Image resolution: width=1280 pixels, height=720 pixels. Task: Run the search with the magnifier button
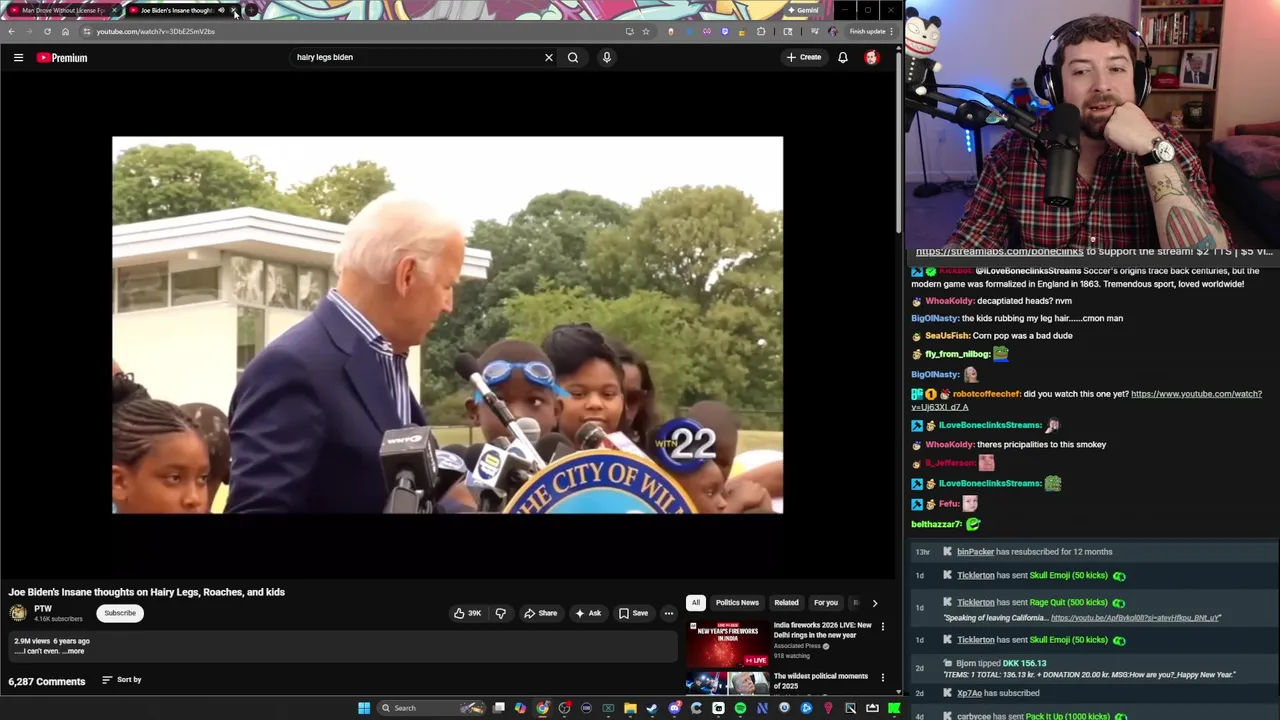click(573, 57)
